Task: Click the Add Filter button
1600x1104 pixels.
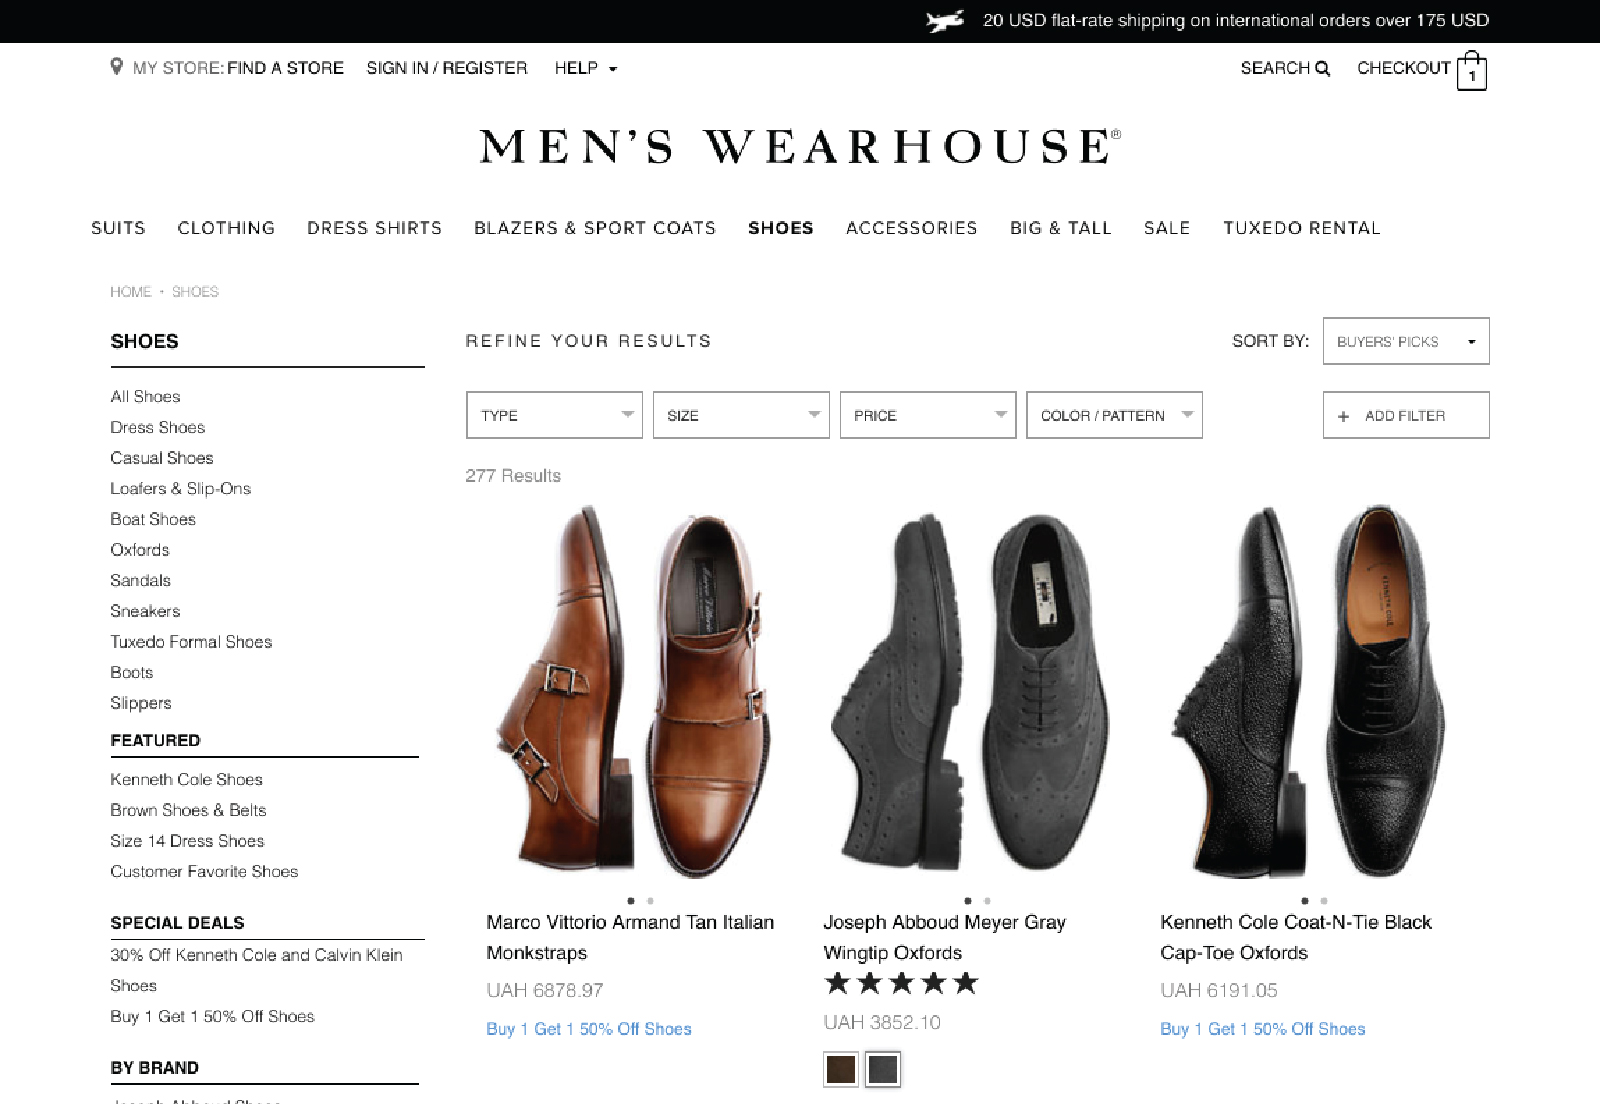Action: pyautogui.click(x=1406, y=415)
